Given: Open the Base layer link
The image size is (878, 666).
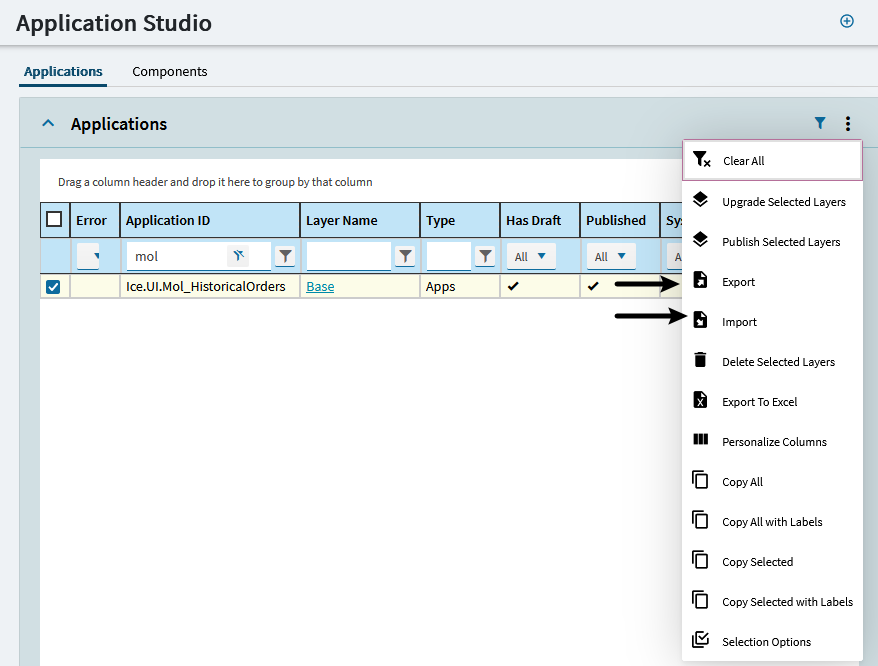Looking at the screenshot, I should [x=320, y=287].
